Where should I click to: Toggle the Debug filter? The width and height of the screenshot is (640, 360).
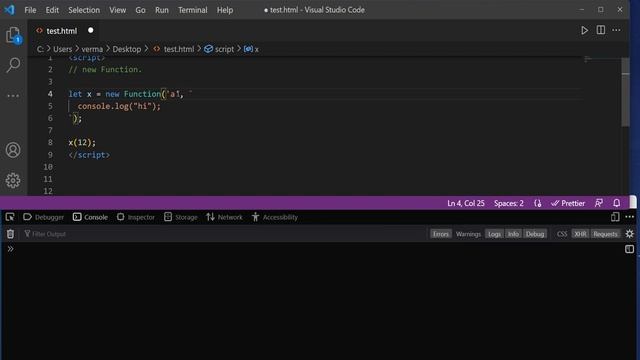pos(535,234)
